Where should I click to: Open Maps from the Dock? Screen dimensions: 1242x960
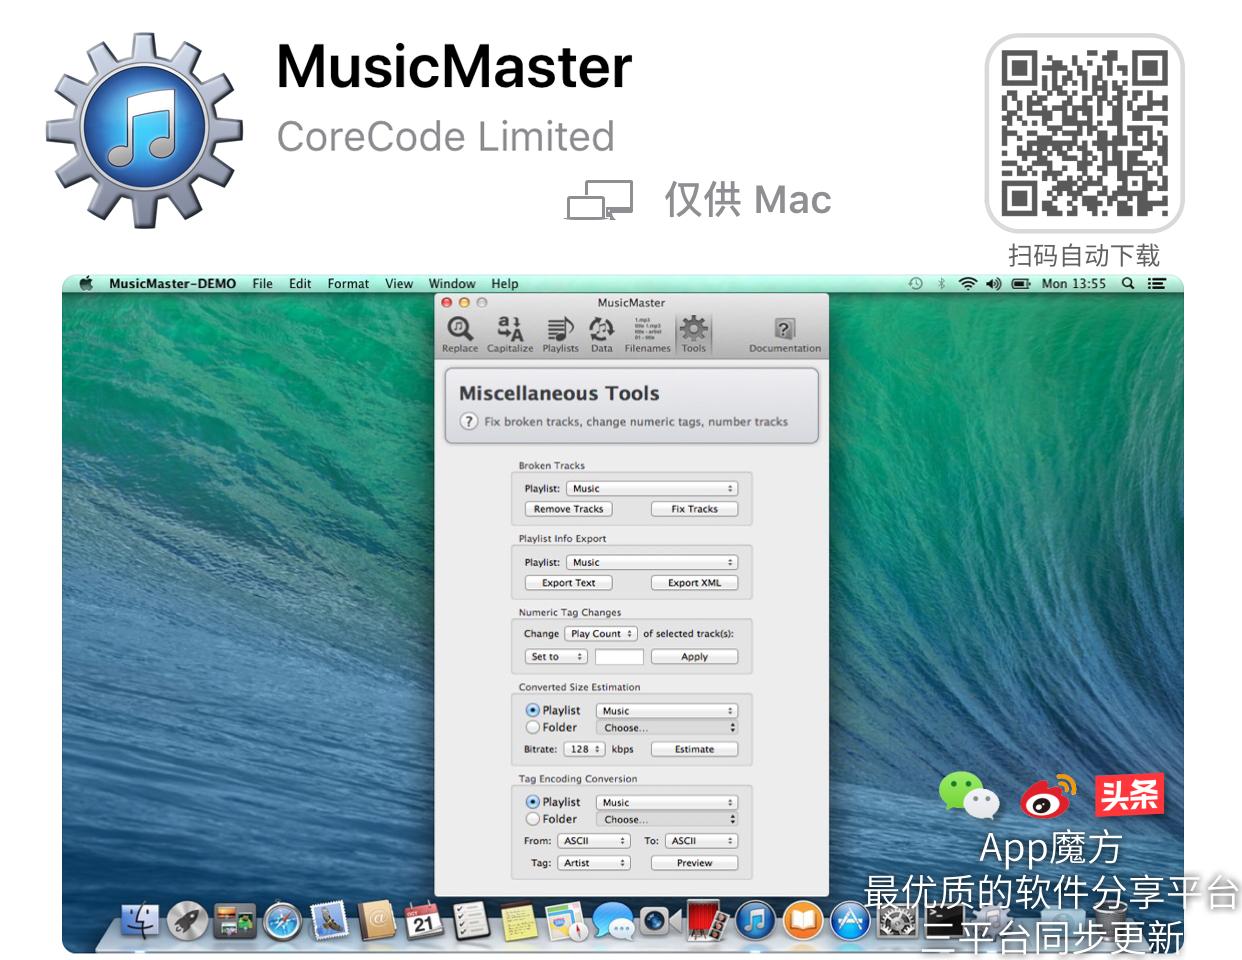tap(566, 921)
